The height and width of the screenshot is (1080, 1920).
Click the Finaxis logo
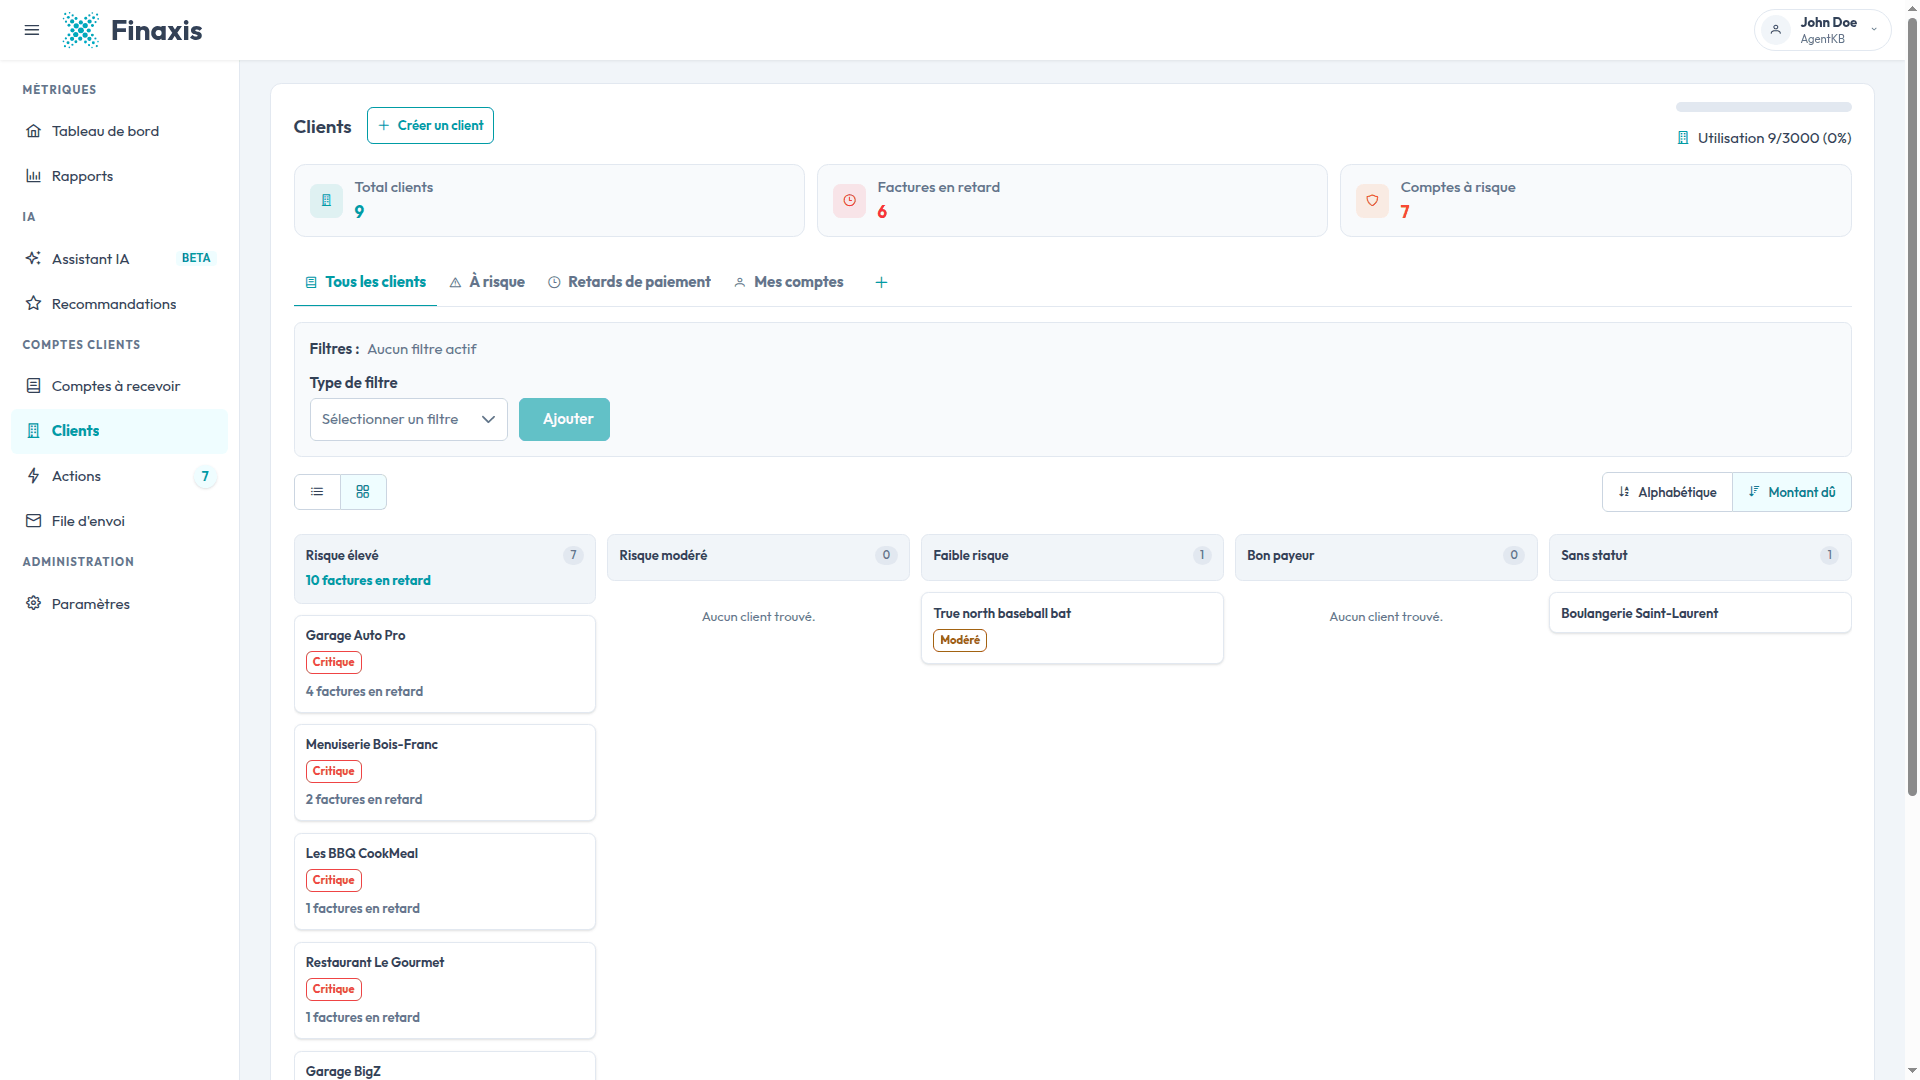coord(132,30)
